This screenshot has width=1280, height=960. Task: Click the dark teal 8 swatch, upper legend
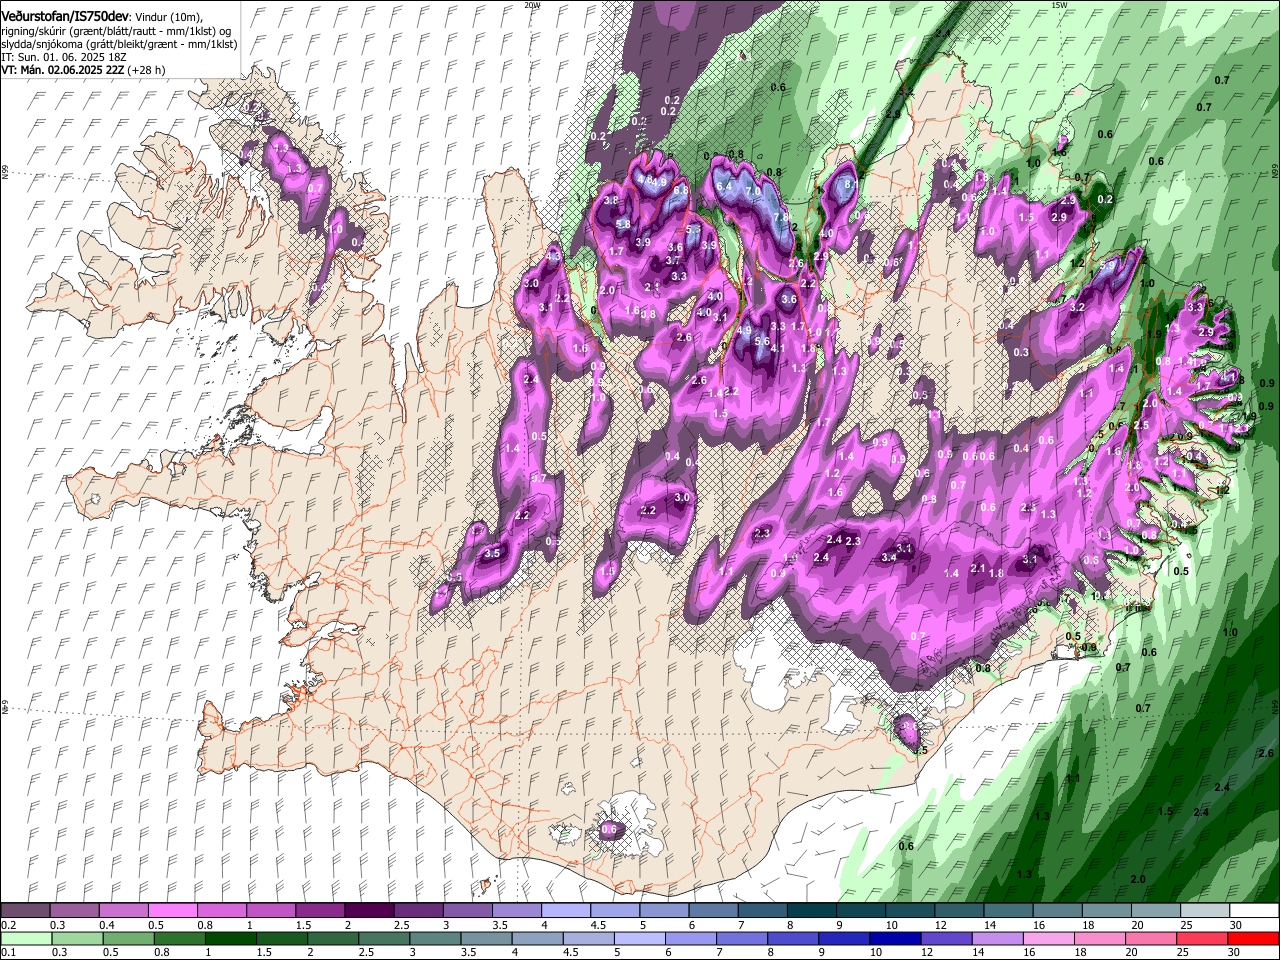810,911
